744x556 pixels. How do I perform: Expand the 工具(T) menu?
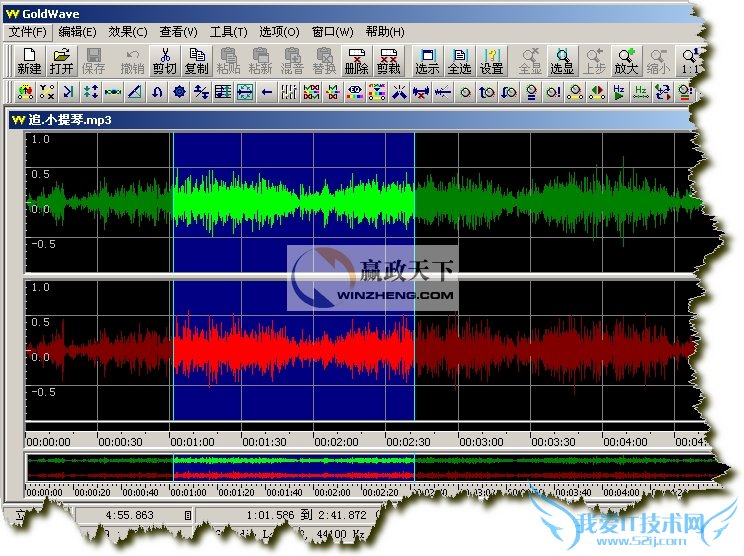click(x=229, y=32)
